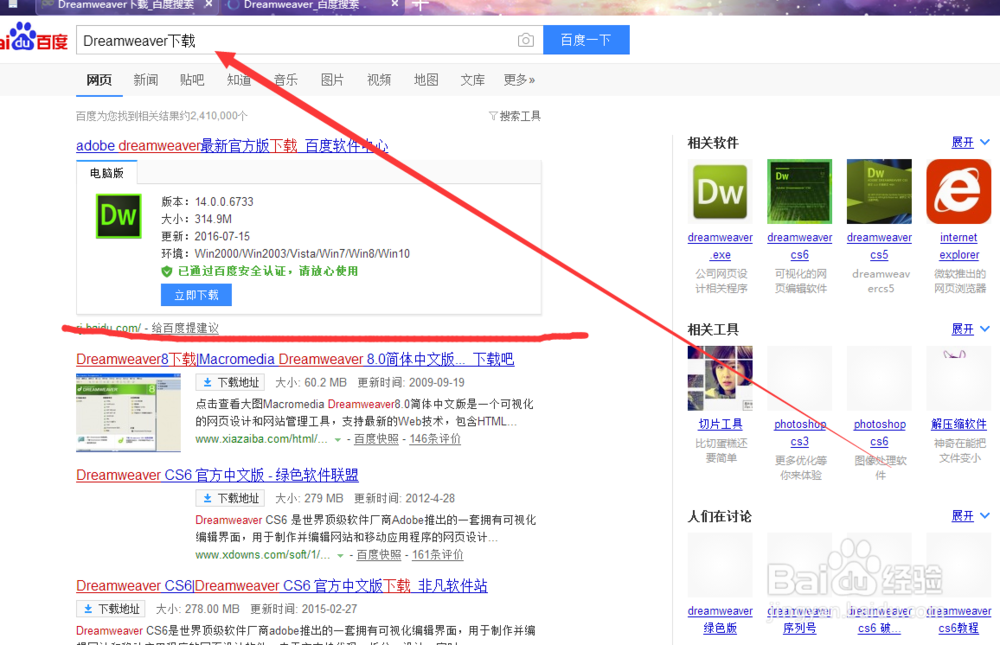Image resolution: width=1000 pixels, height=645 pixels.
Task: Select the 文库 search tab
Action: click(473, 80)
